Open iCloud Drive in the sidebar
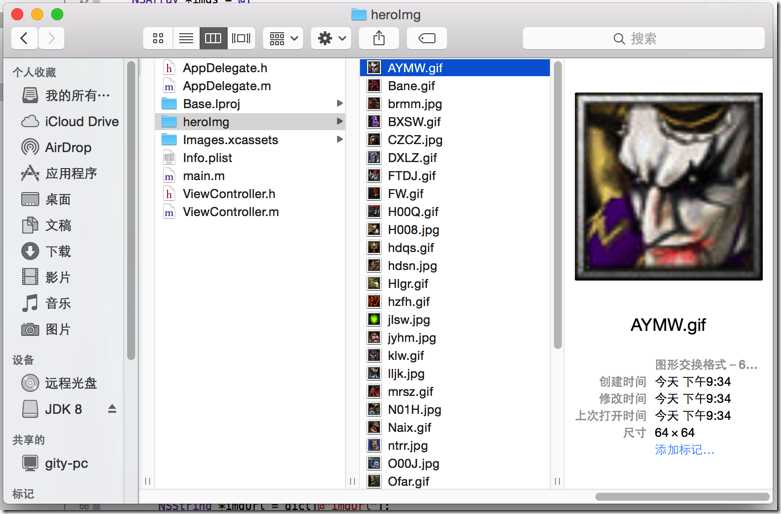The width and height of the screenshot is (781, 514). 70,122
